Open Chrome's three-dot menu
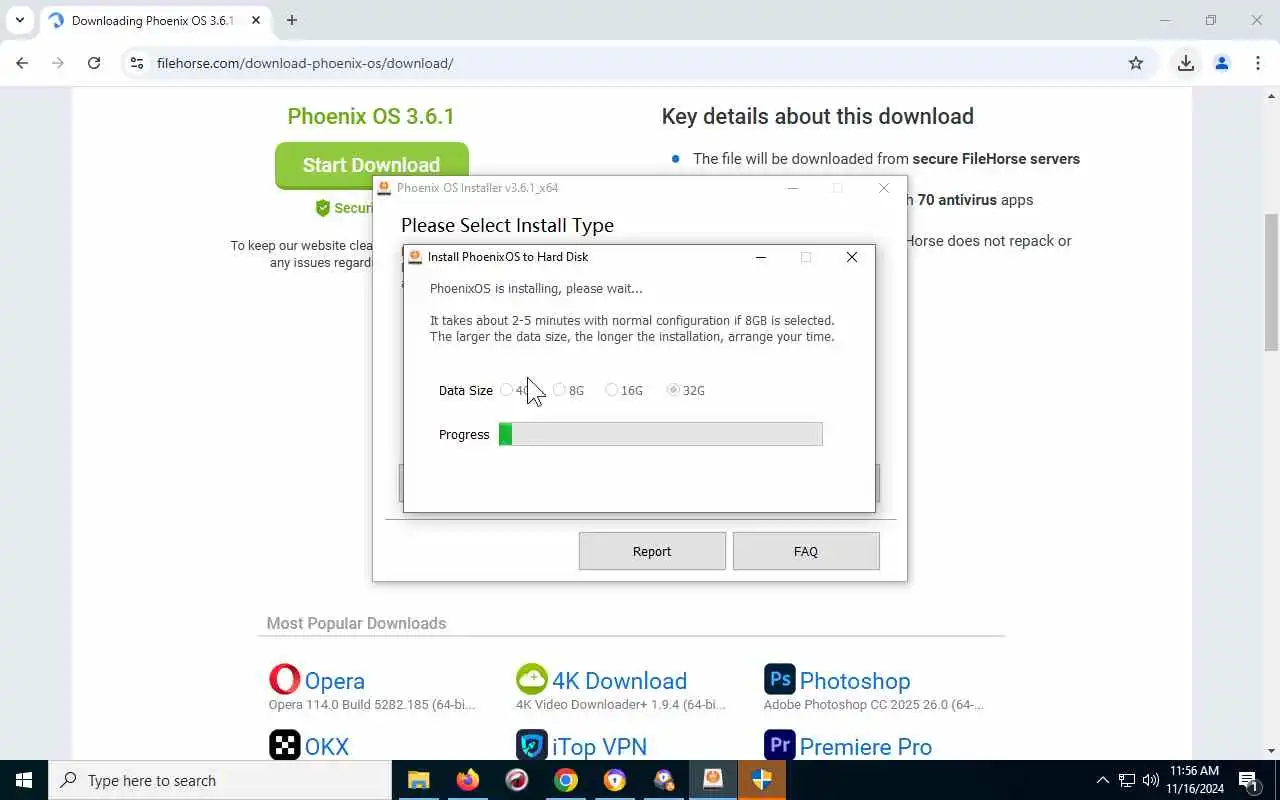This screenshot has width=1280, height=800. 1258,63
